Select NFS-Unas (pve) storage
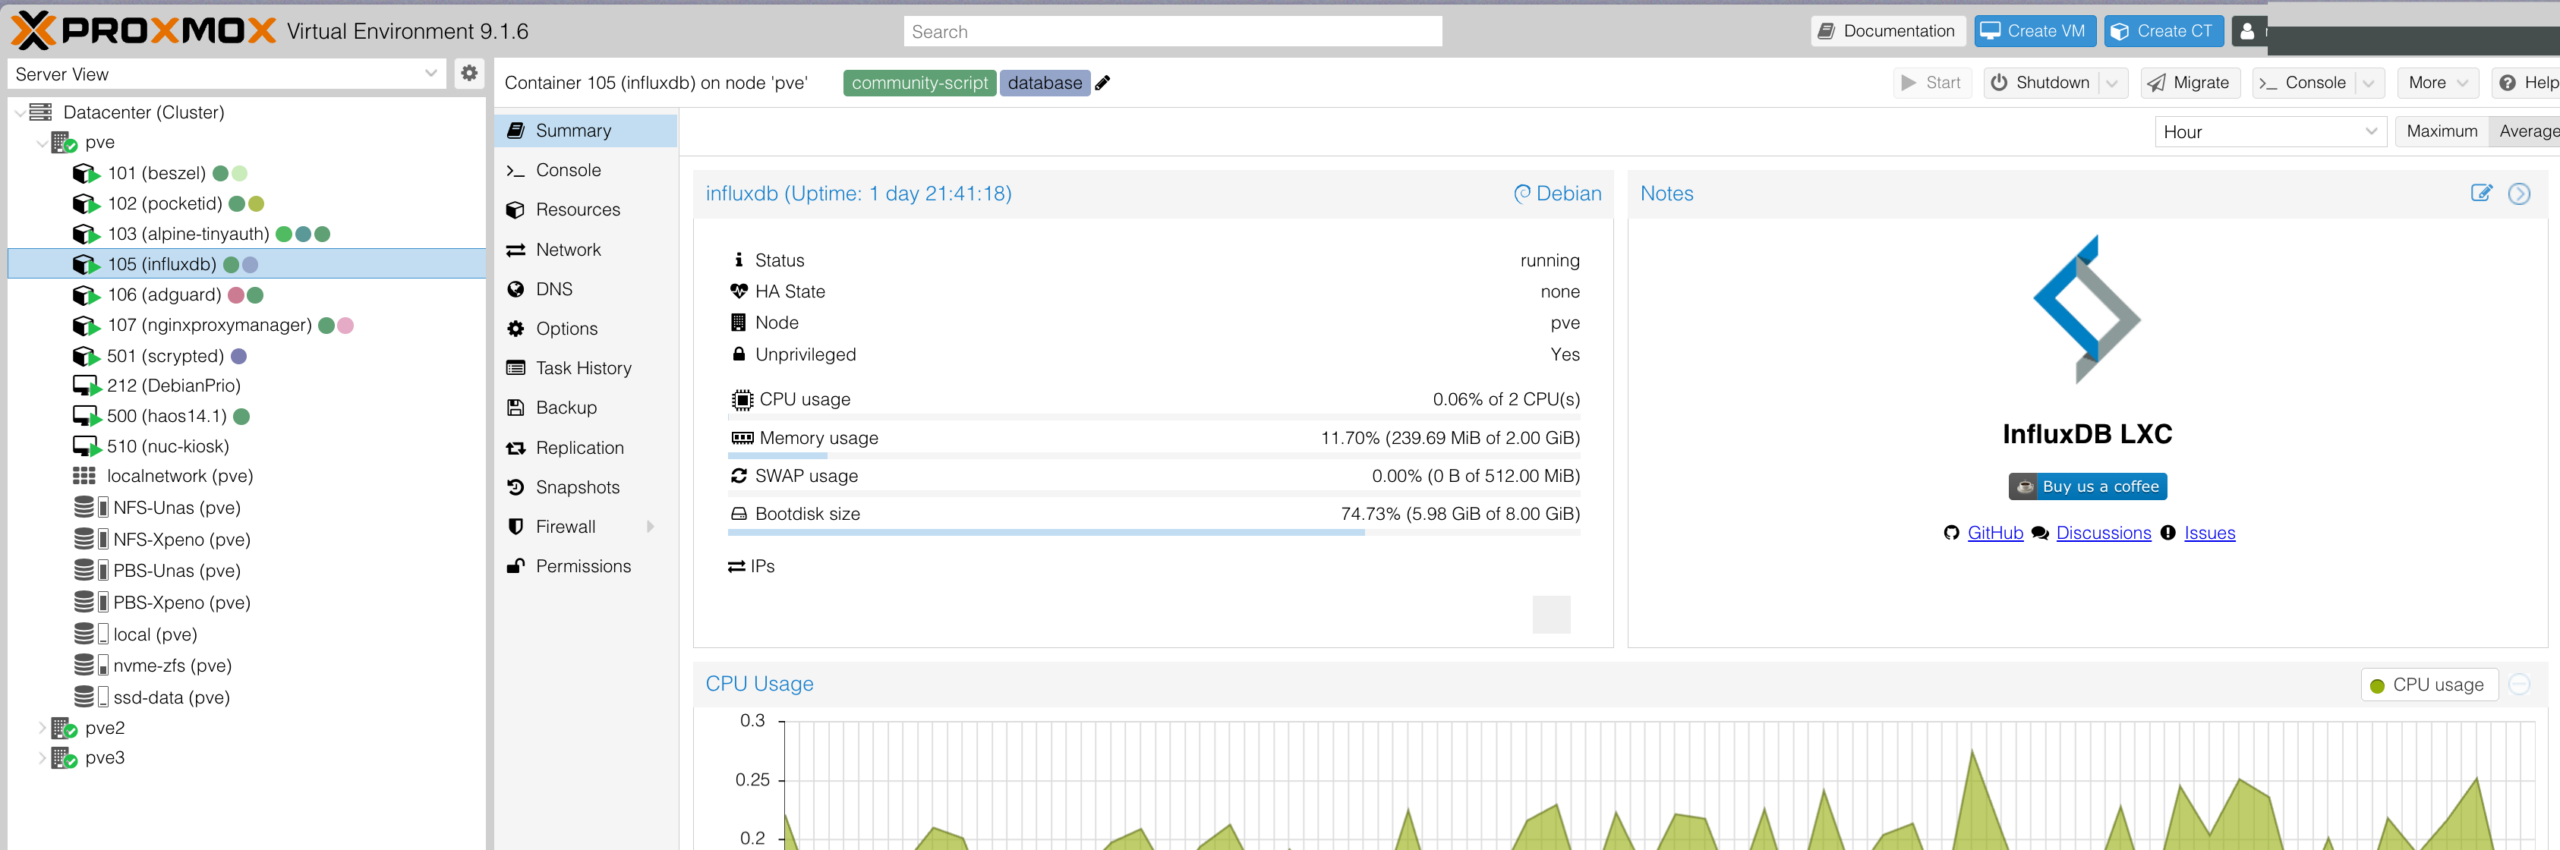 pos(176,508)
